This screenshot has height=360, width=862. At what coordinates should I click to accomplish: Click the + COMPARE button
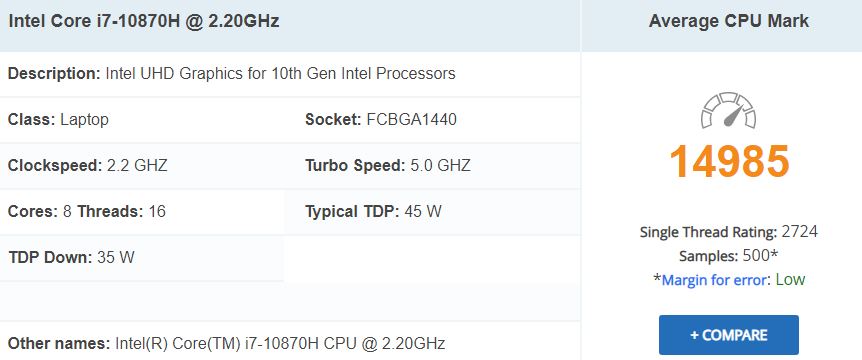(x=728, y=335)
